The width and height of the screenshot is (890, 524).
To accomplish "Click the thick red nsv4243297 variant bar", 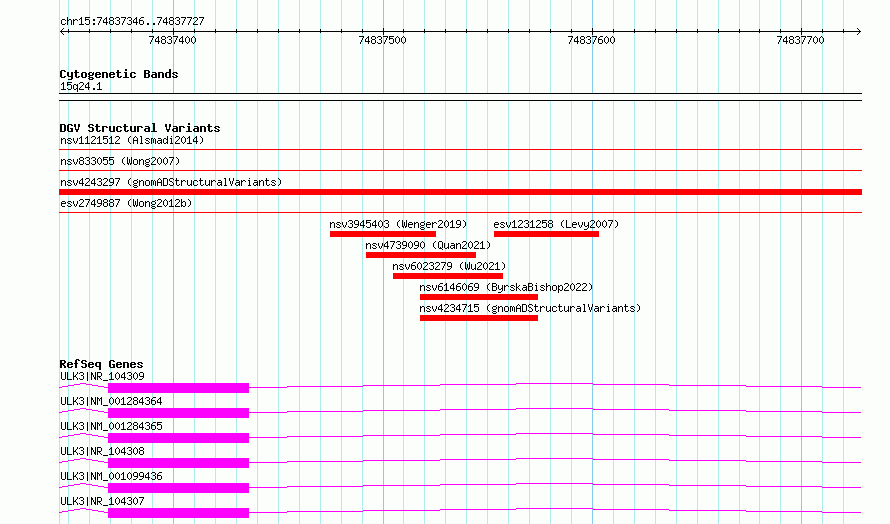I will coord(460,192).
